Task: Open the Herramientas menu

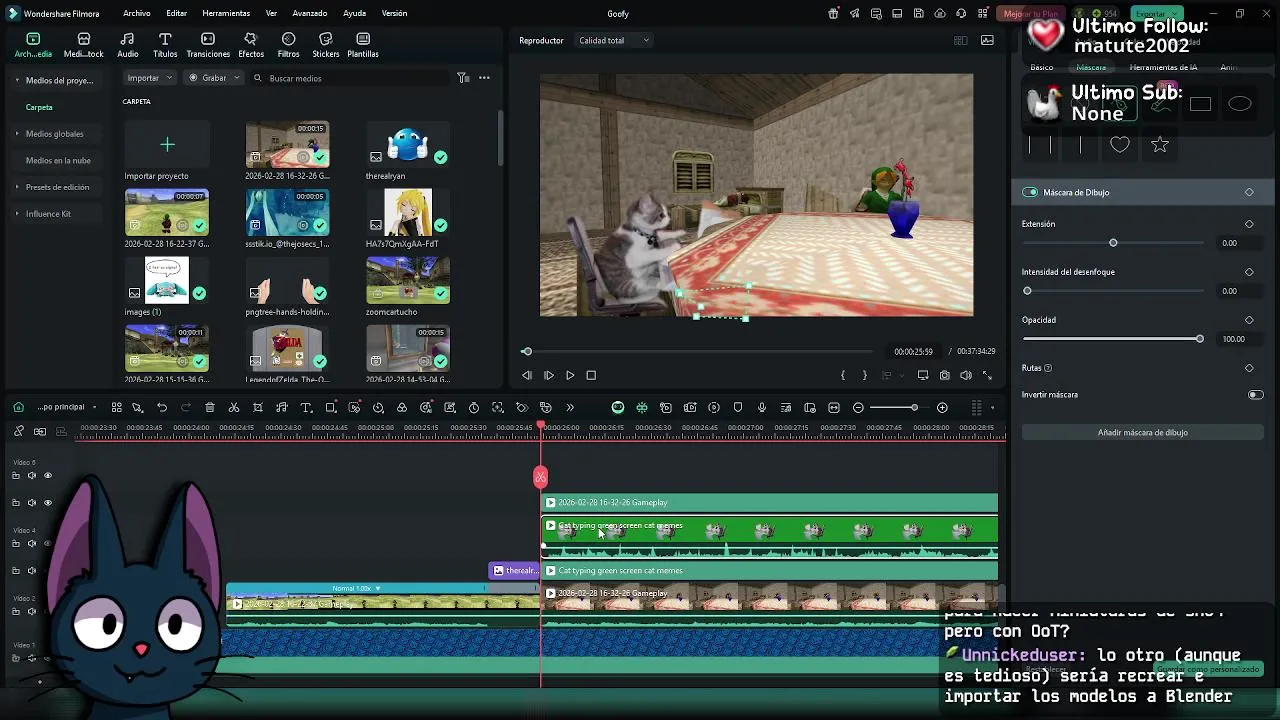Action: (x=226, y=13)
